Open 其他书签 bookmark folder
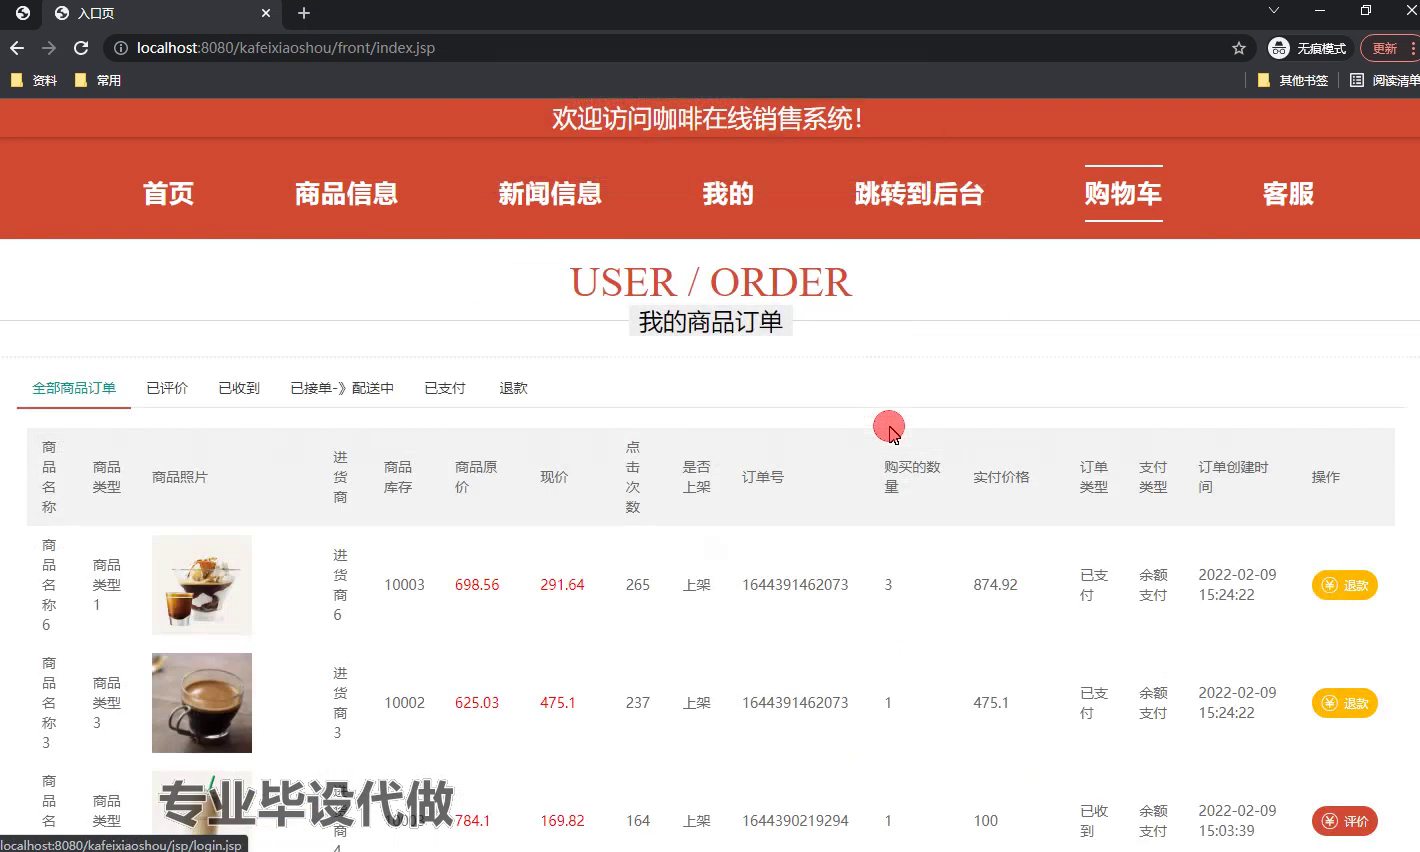1420x852 pixels. [1293, 80]
